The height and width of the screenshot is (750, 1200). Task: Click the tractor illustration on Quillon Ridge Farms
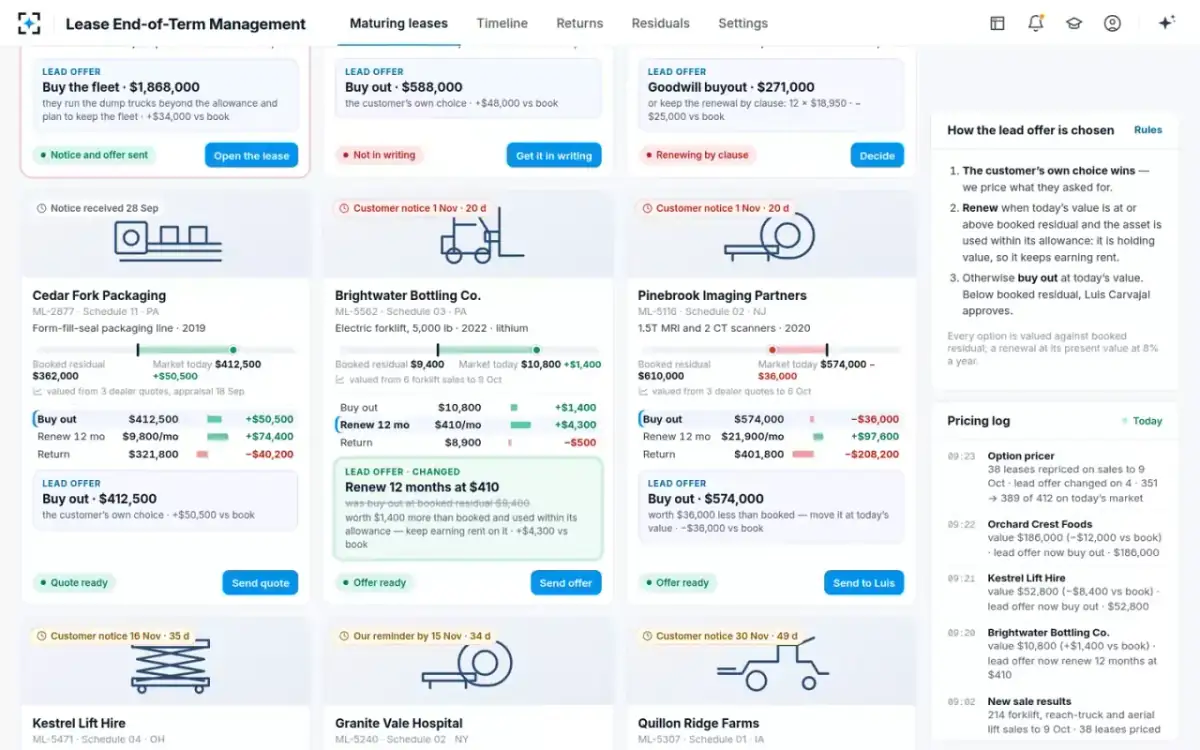[771, 664]
